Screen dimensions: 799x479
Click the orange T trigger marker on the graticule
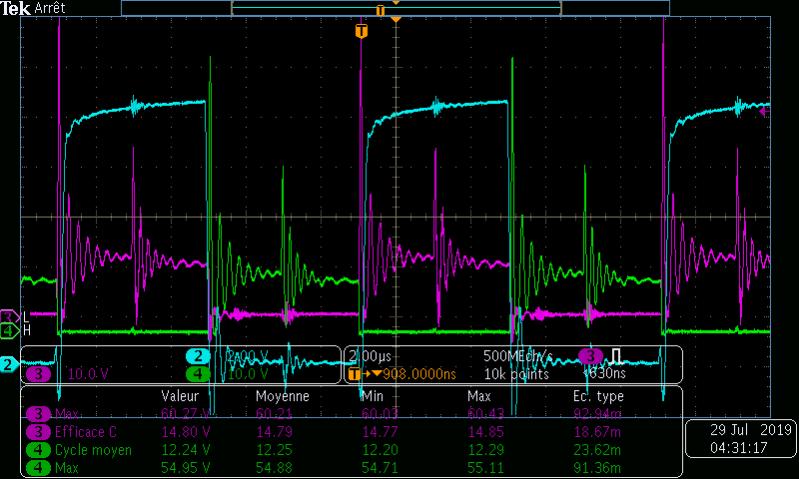[x=361, y=32]
